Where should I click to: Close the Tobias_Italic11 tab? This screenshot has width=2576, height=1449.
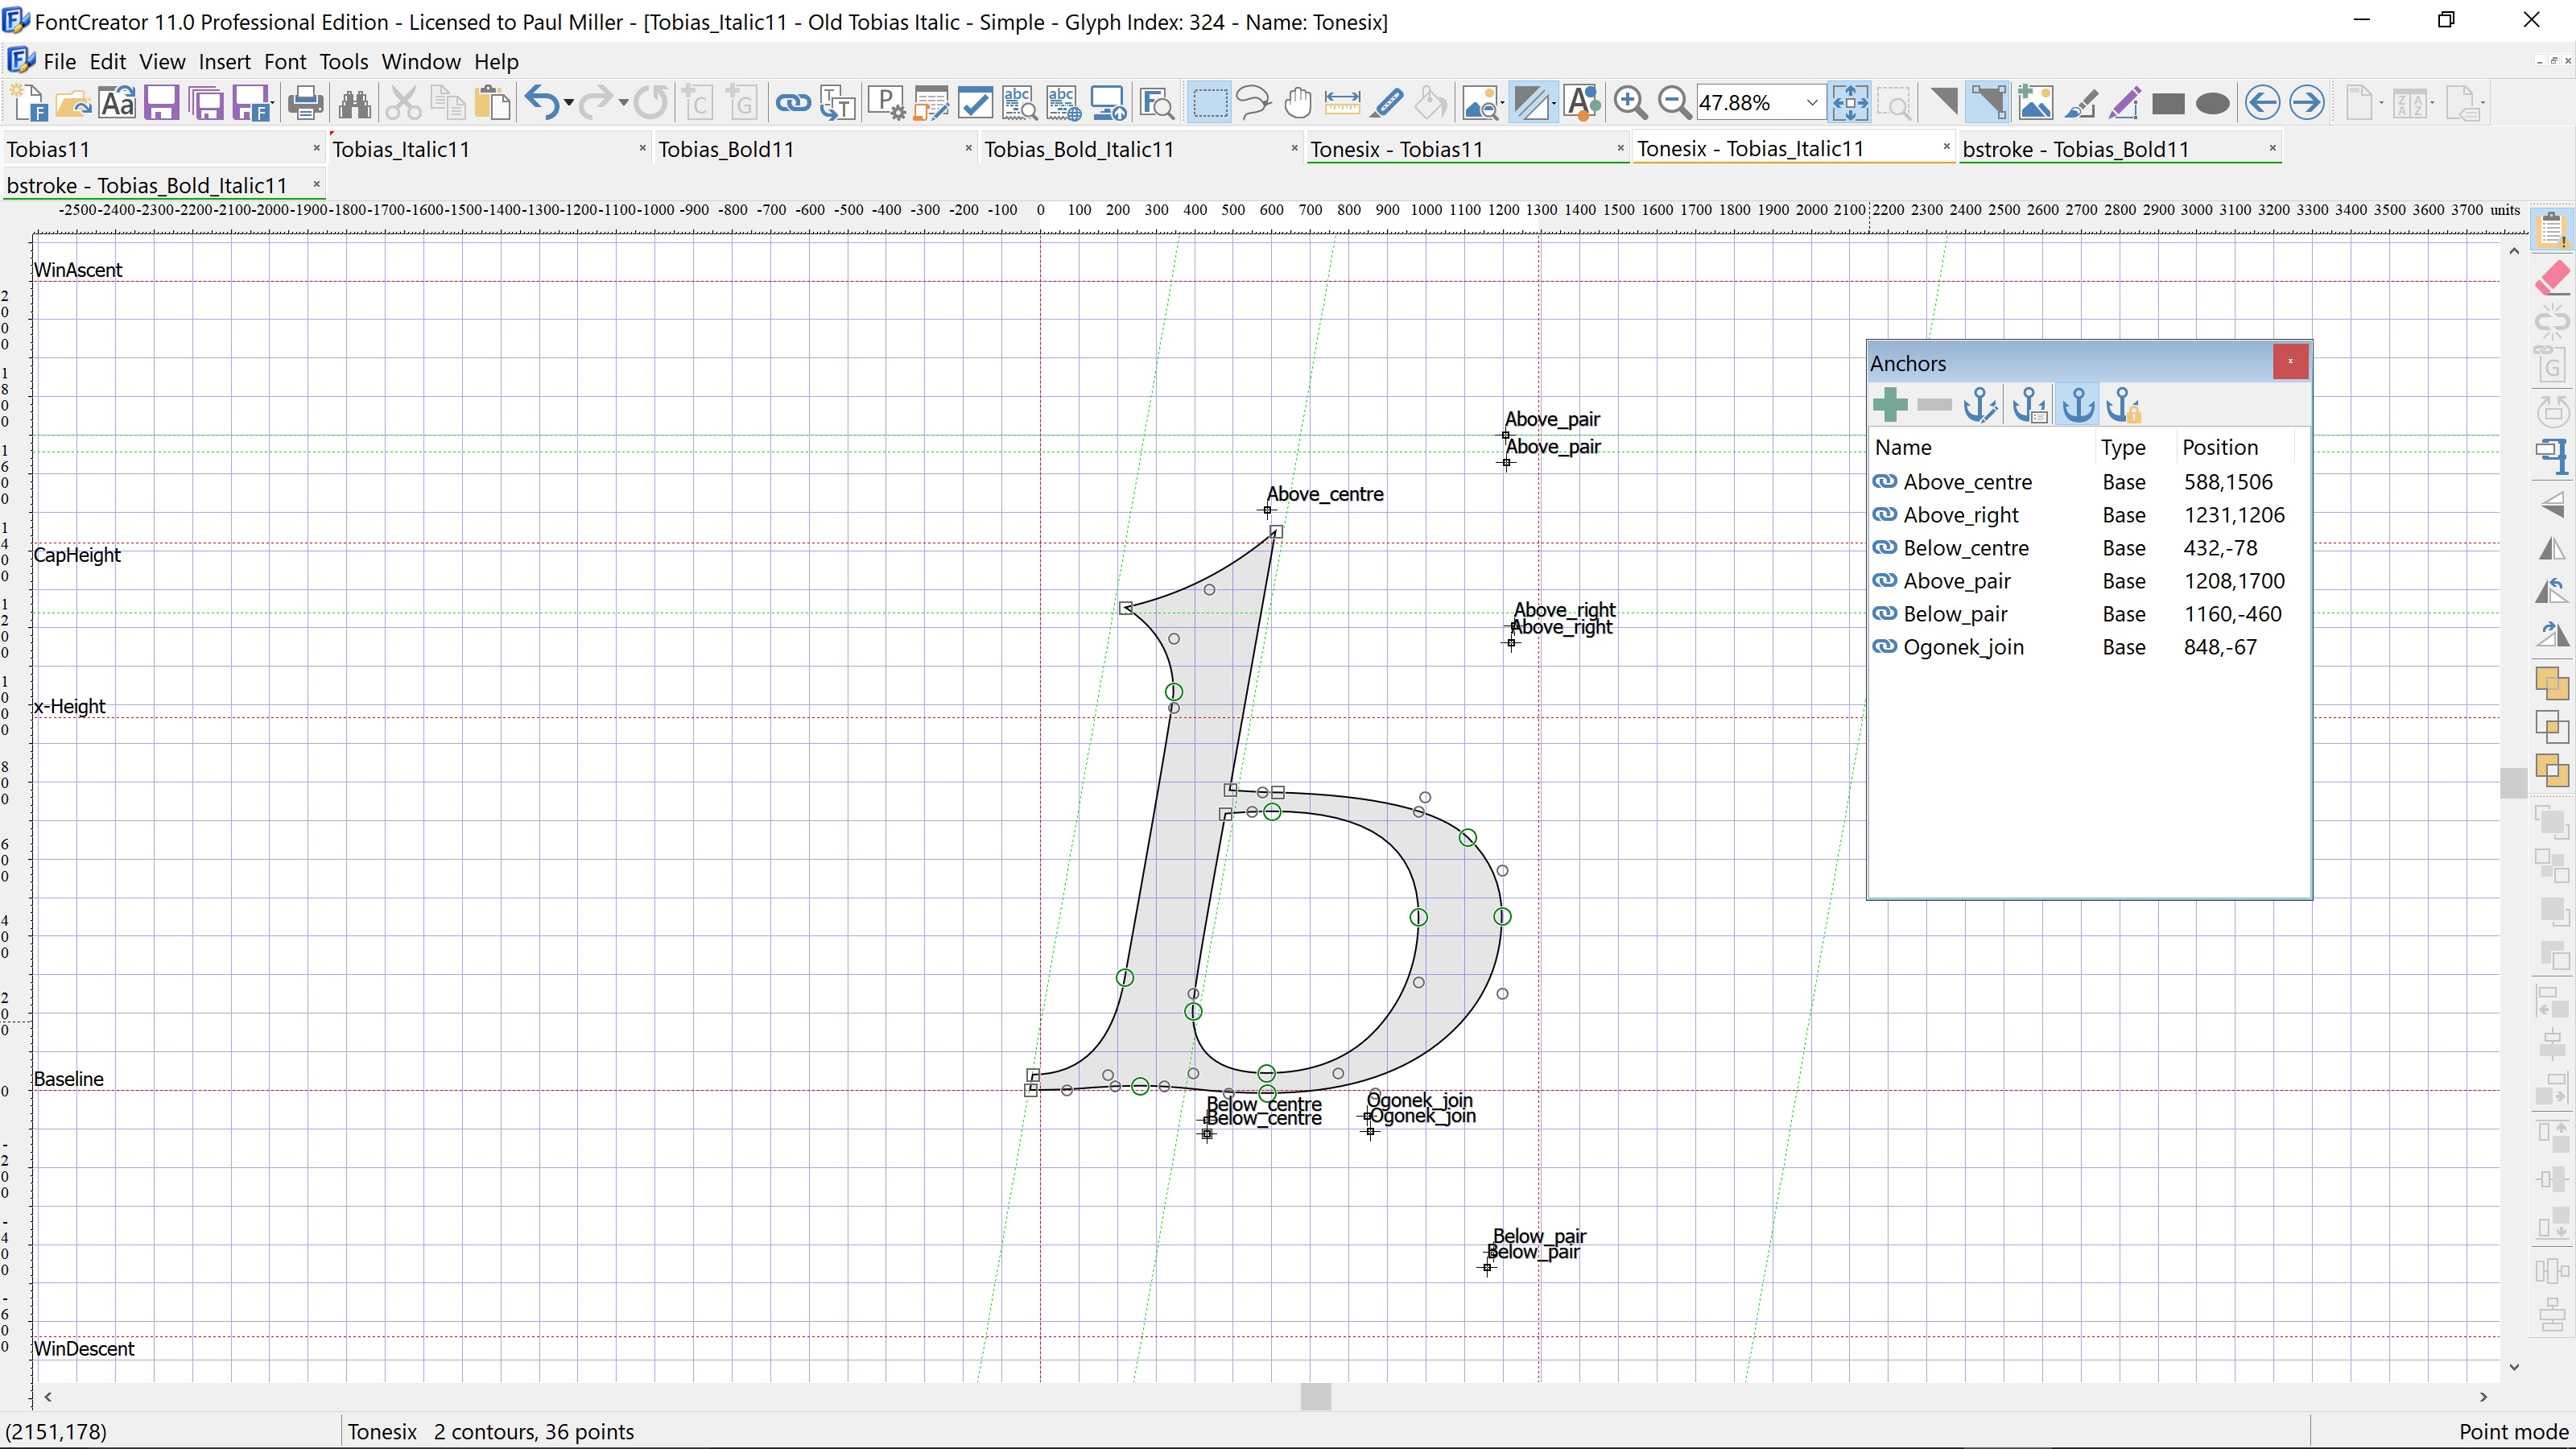click(642, 148)
